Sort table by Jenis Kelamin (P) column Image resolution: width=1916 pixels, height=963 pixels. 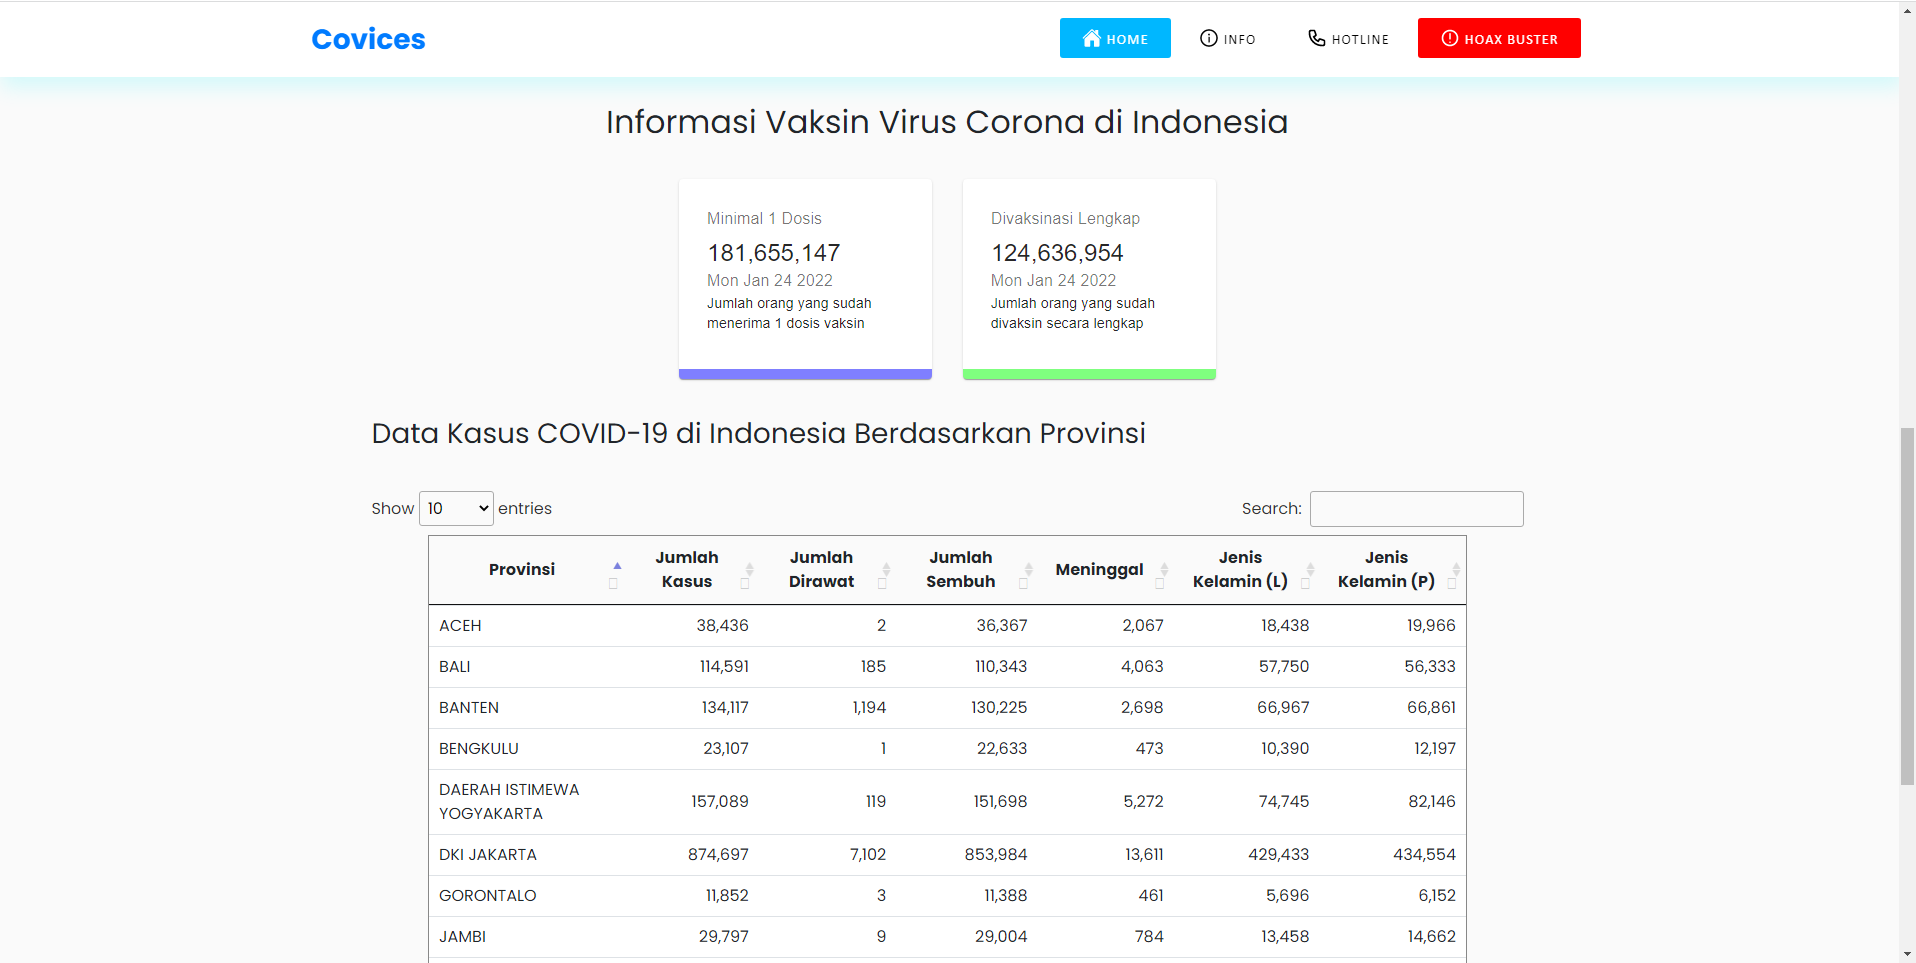[1393, 570]
